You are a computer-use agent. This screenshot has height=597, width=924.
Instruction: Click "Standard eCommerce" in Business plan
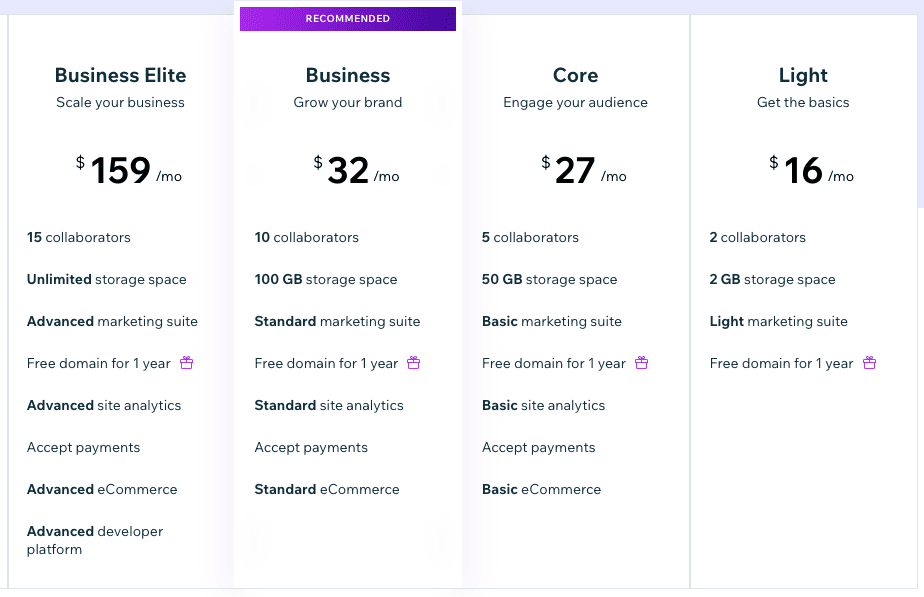pyautogui.click(x=327, y=490)
